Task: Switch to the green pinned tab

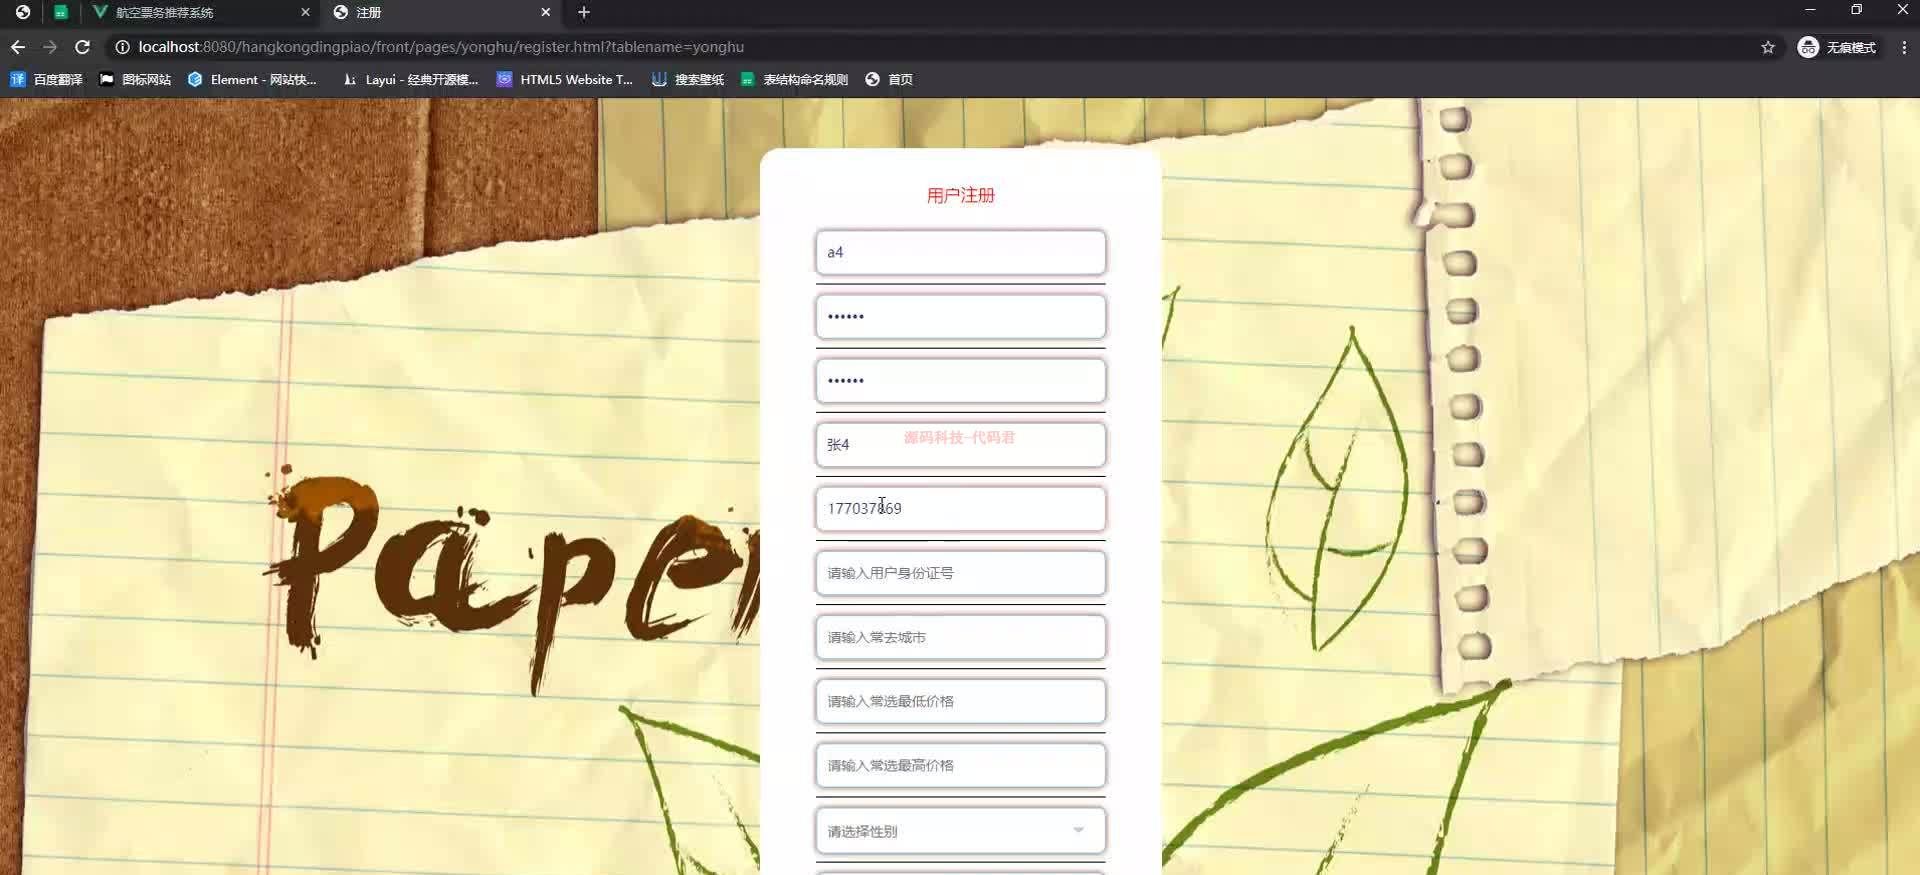Action: [61, 12]
